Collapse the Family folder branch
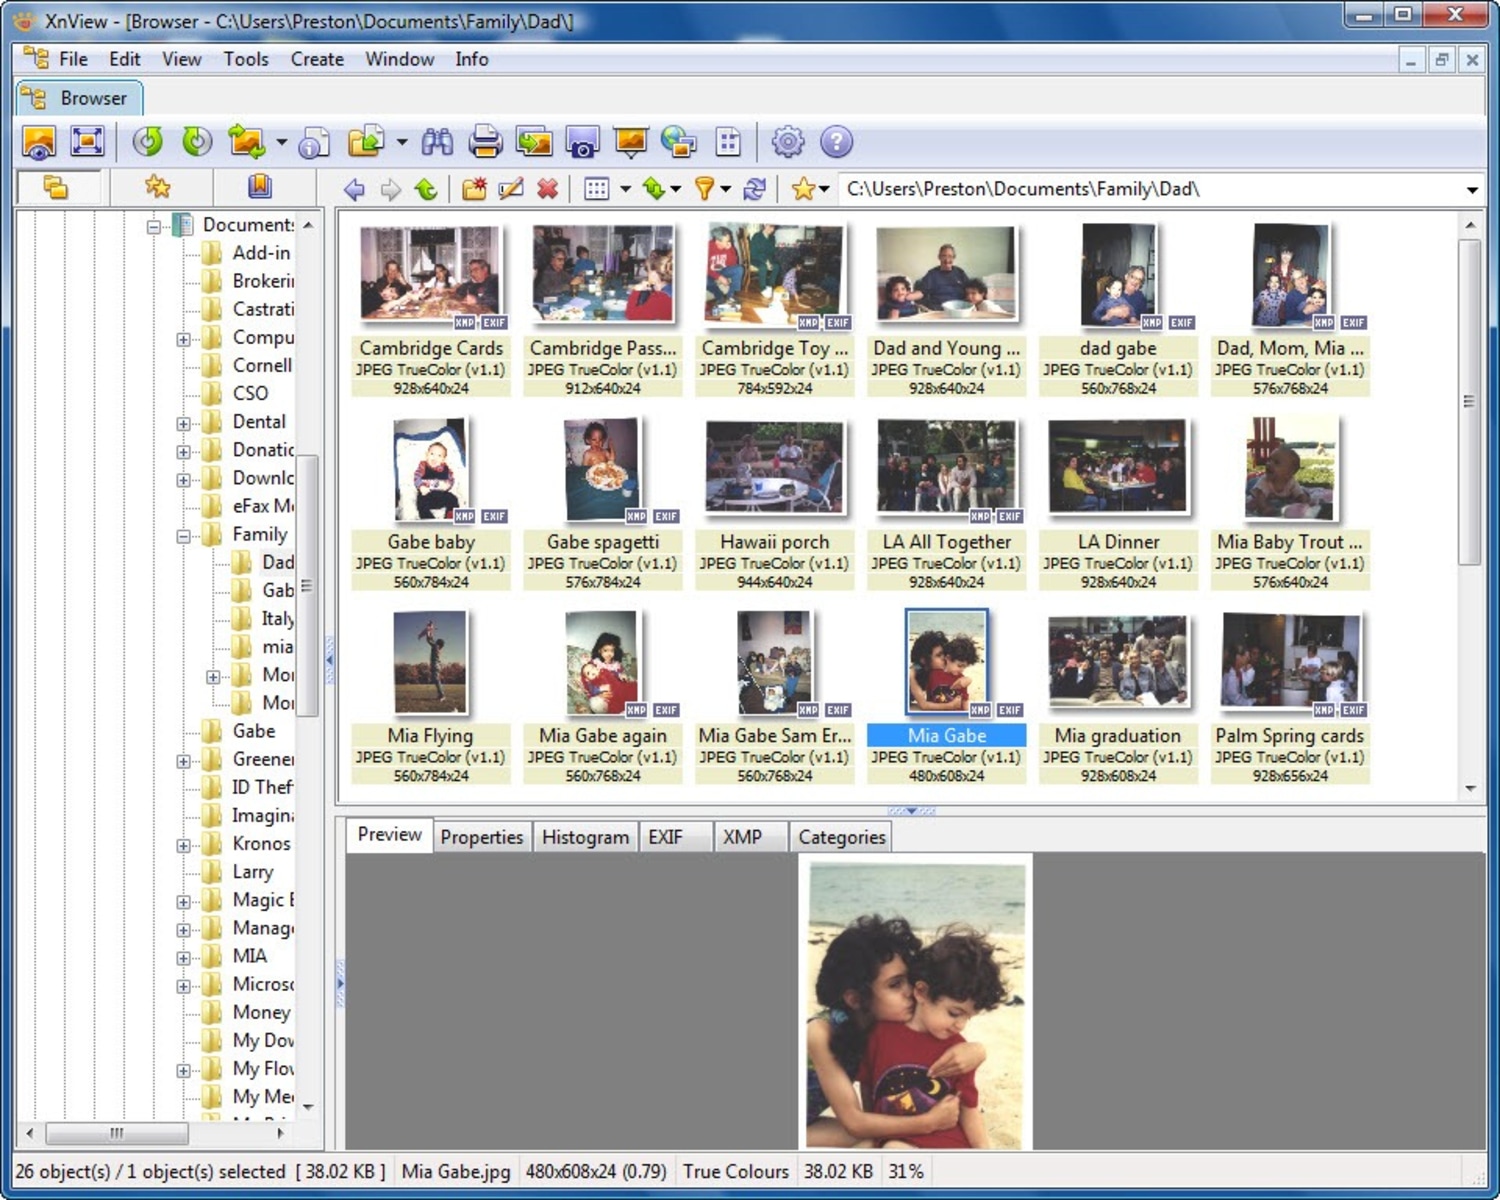 click(184, 534)
